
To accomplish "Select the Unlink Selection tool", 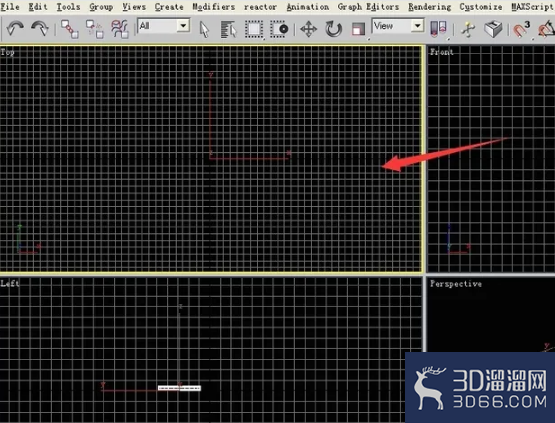I will 95,29.
